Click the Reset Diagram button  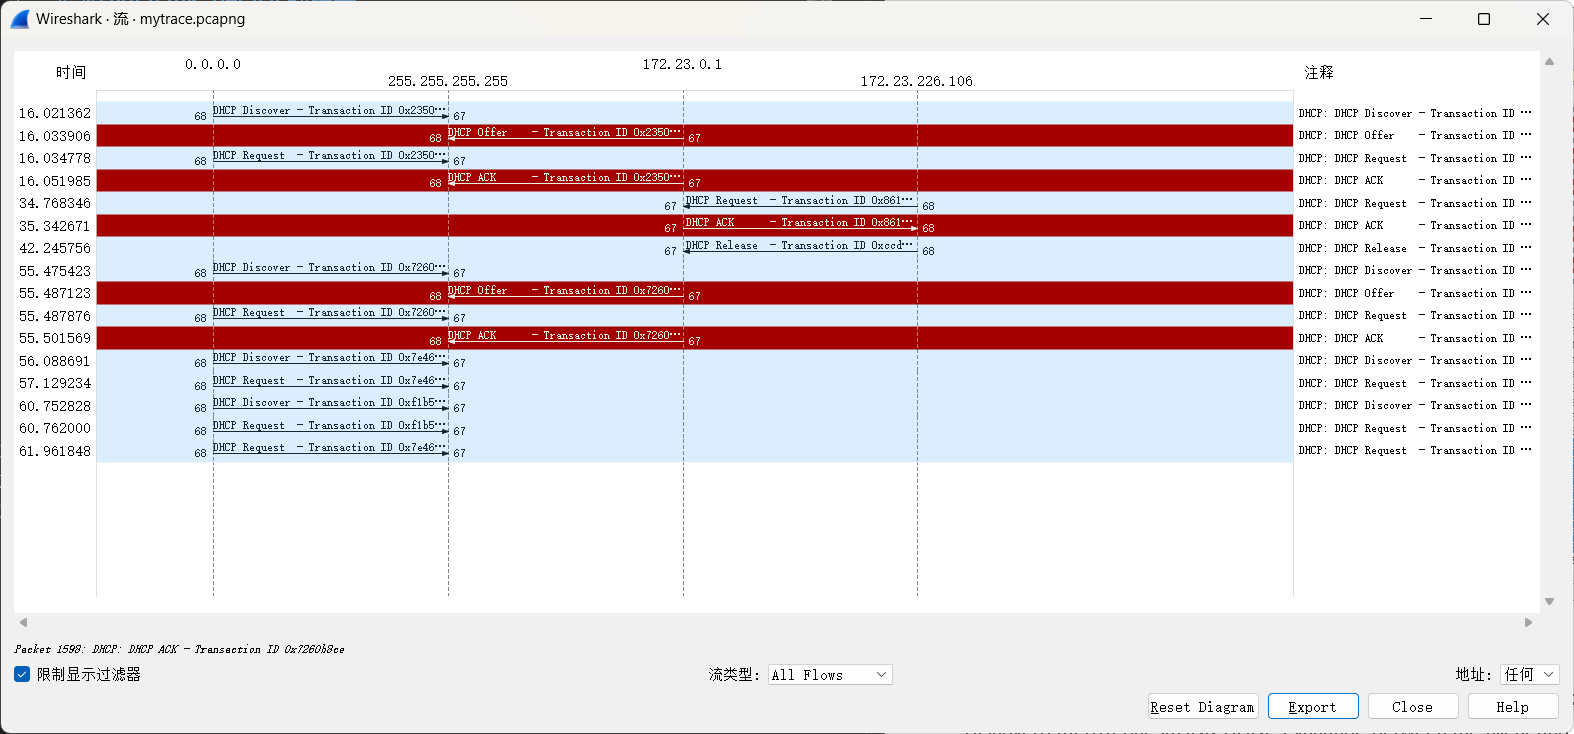coord(1202,706)
